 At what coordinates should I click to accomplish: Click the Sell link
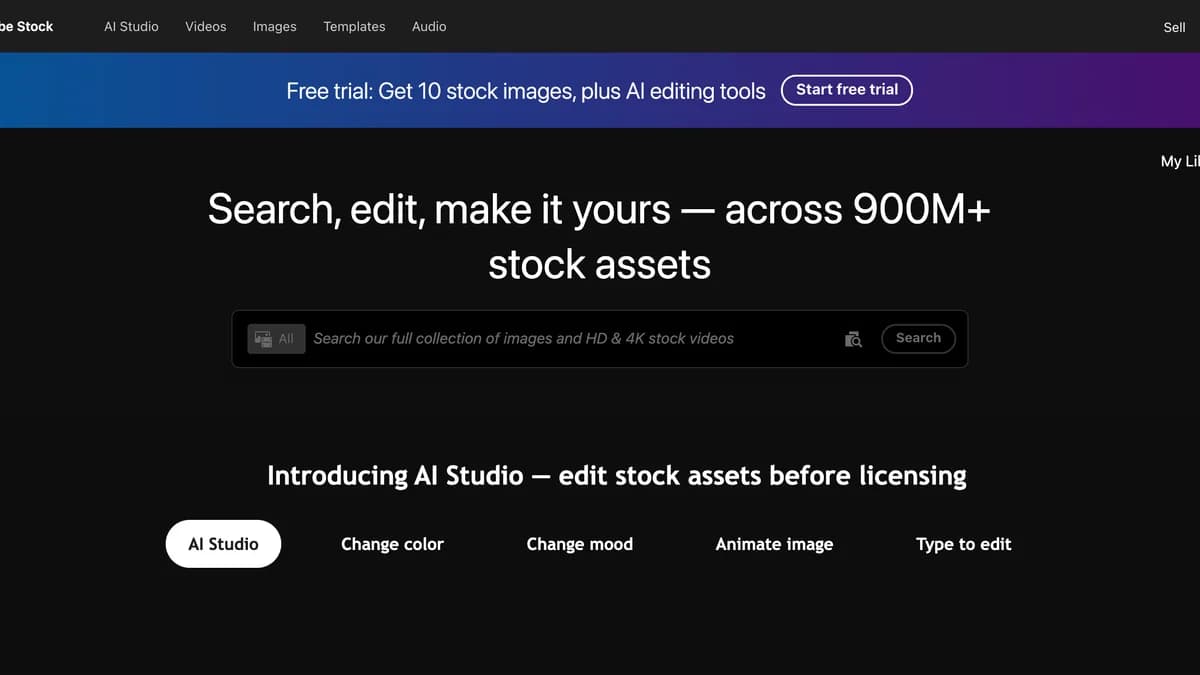click(x=1174, y=27)
